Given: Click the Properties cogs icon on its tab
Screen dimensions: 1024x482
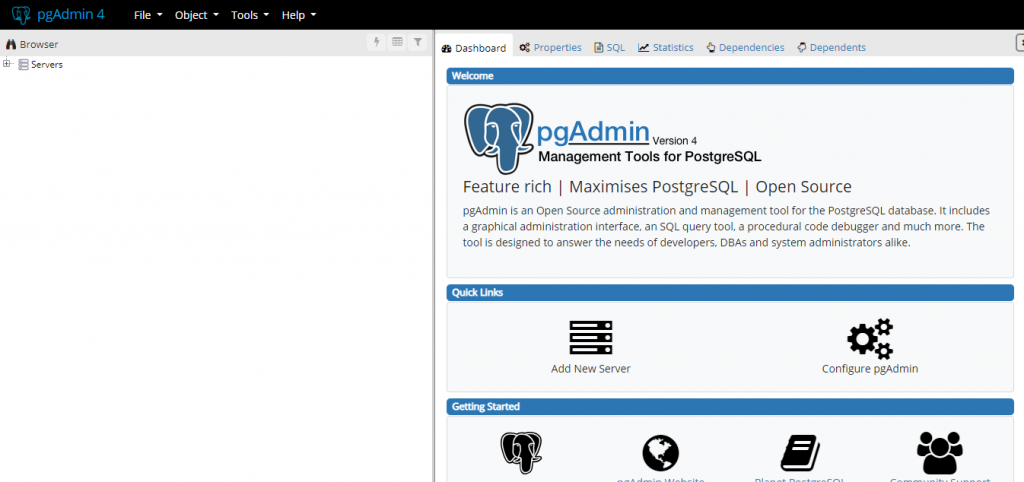Looking at the screenshot, I should [524, 48].
